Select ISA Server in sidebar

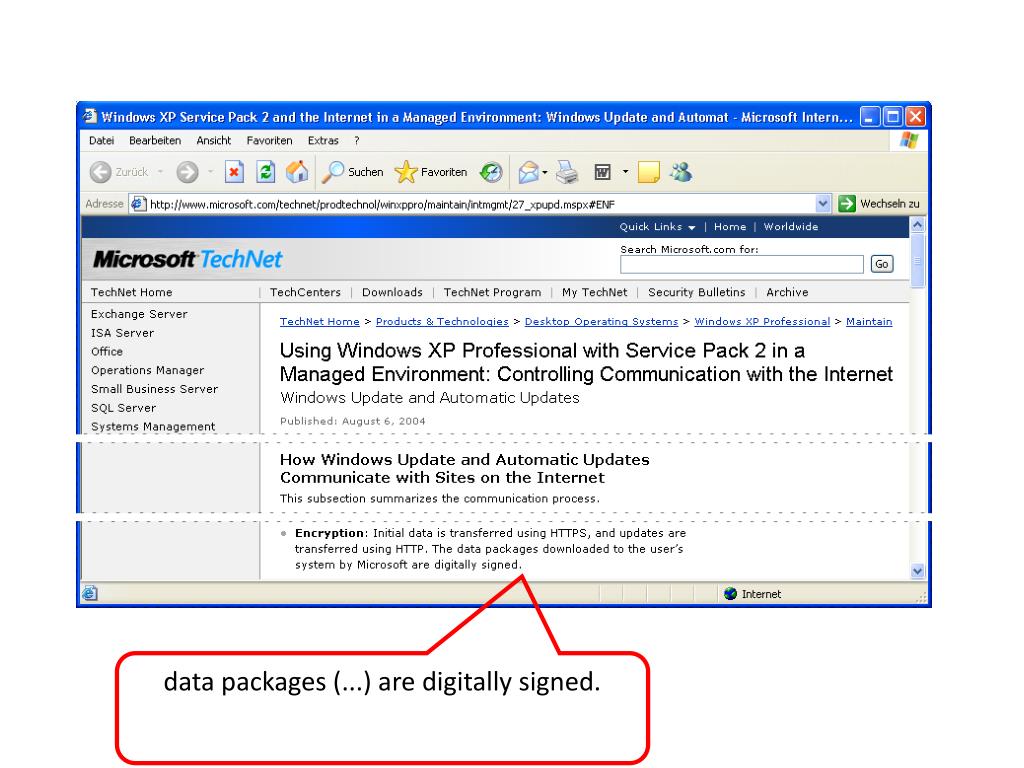tap(122, 333)
